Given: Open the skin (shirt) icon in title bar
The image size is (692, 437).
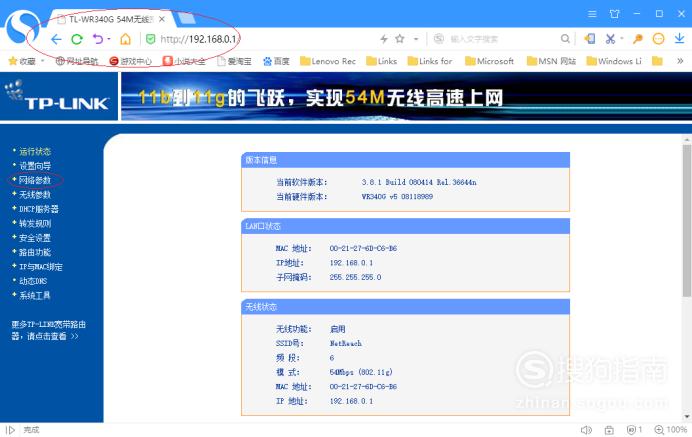Looking at the screenshot, I should 614,14.
